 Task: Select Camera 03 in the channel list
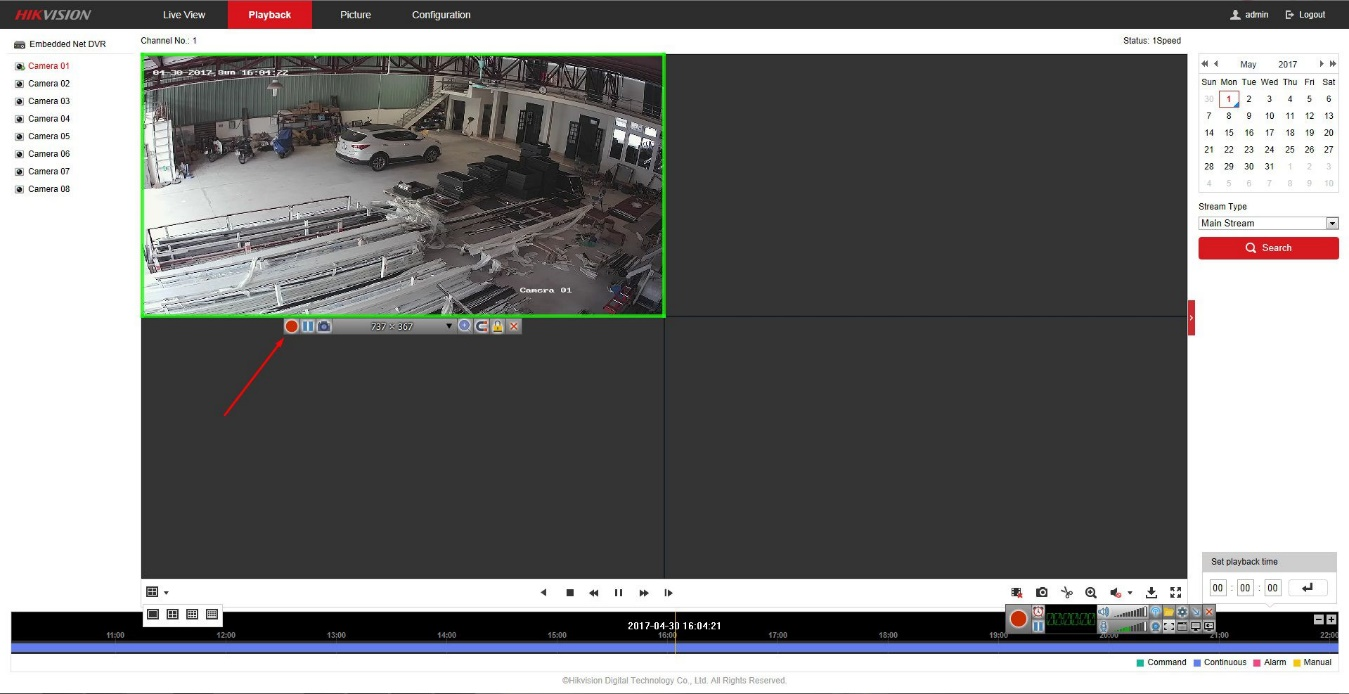pyautogui.click(x=49, y=101)
